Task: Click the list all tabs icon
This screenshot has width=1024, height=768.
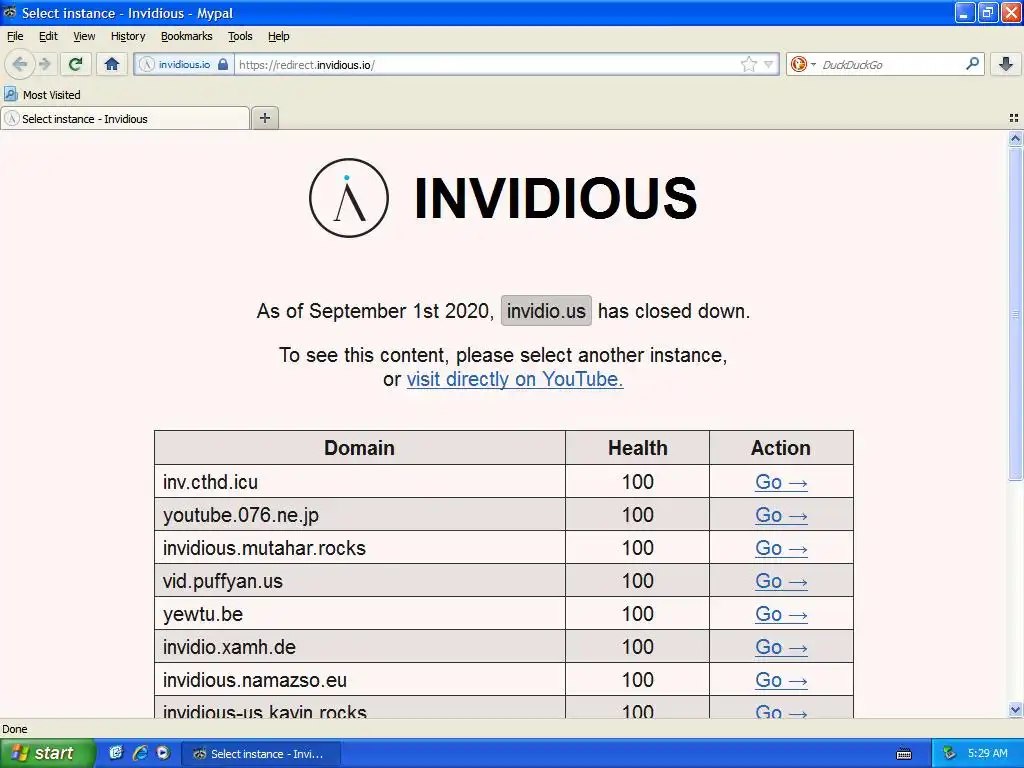Action: click(x=1014, y=118)
